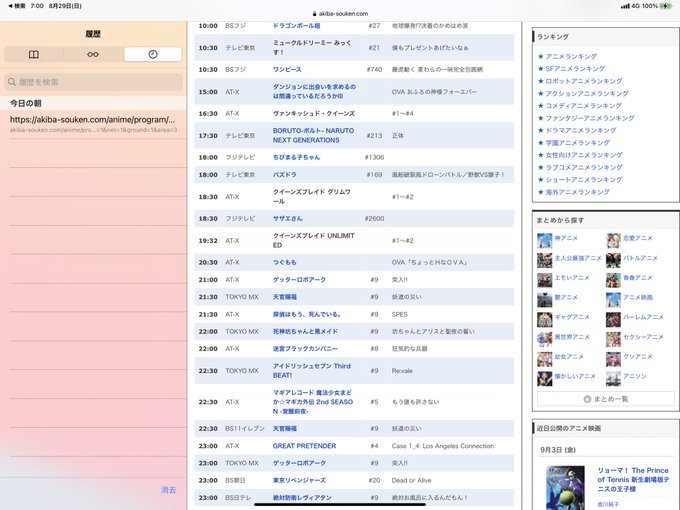
Task: Open ミュークルドリーミー みっくす! link
Action: [x=312, y=47]
